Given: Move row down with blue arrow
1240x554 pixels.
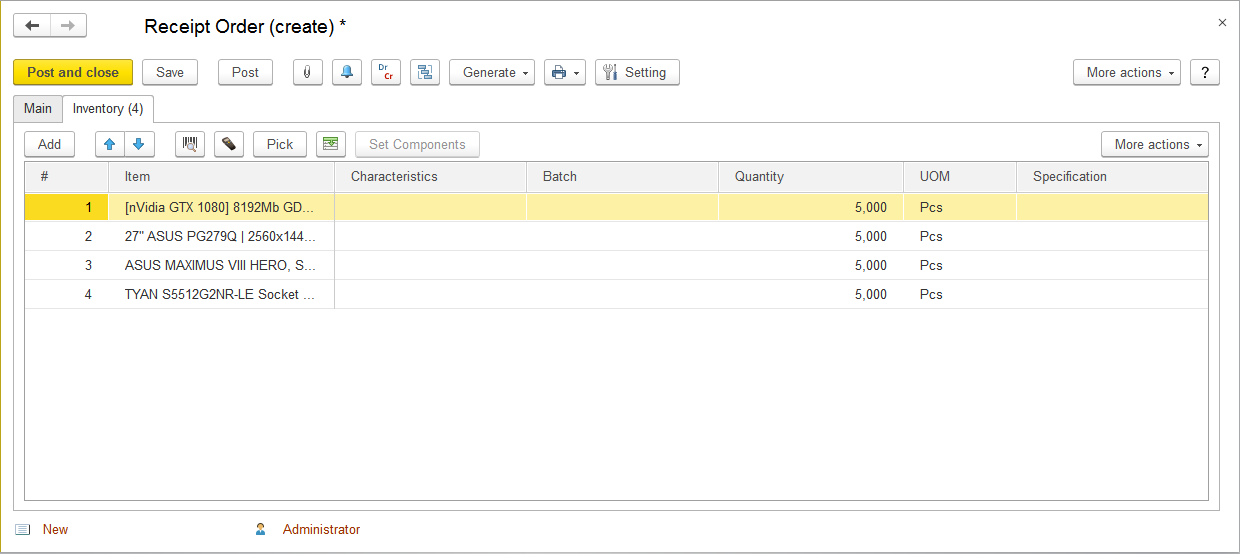Looking at the screenshot, I should [x=139, y=145].
